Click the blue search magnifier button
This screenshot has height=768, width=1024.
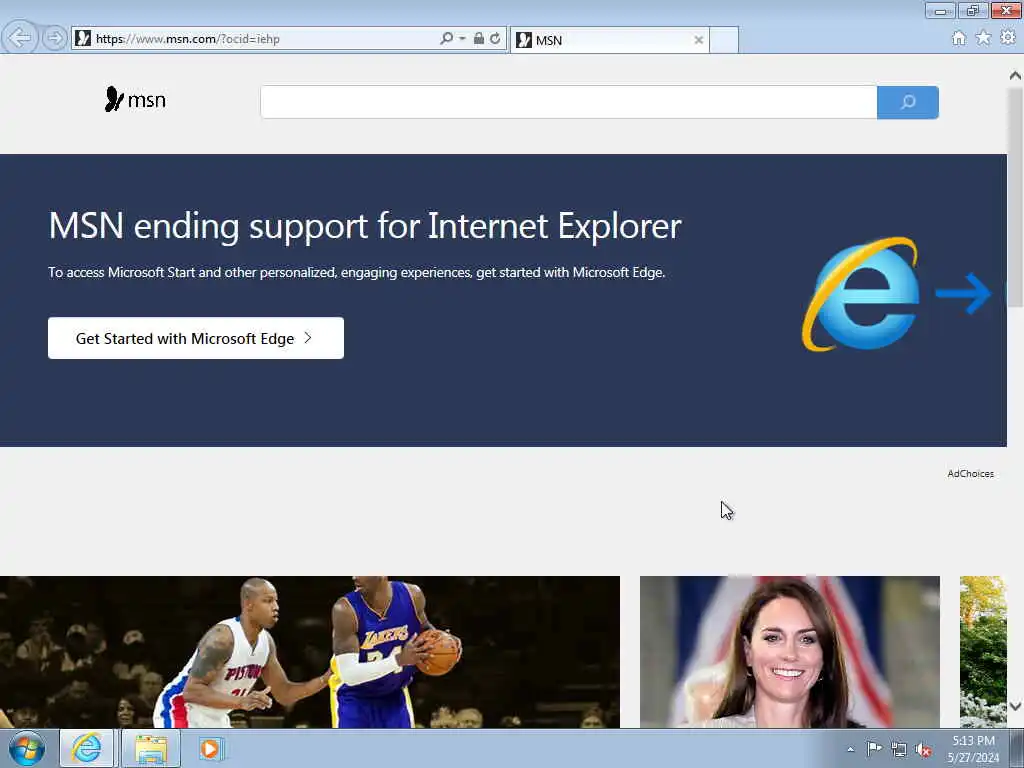click(x=908, y=102)
